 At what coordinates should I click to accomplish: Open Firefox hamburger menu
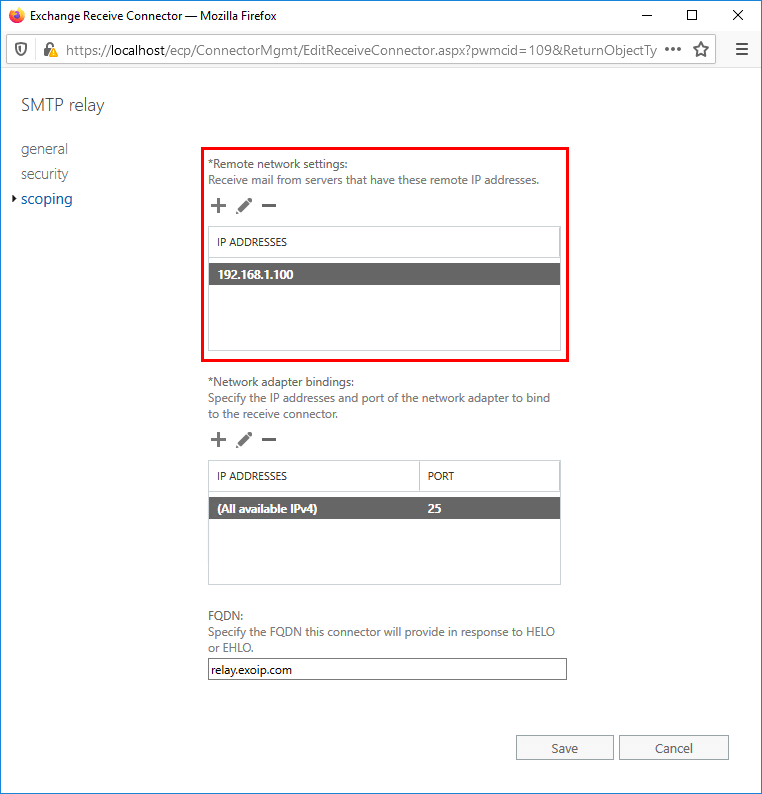pyautogui.click(x=741, y=49)
